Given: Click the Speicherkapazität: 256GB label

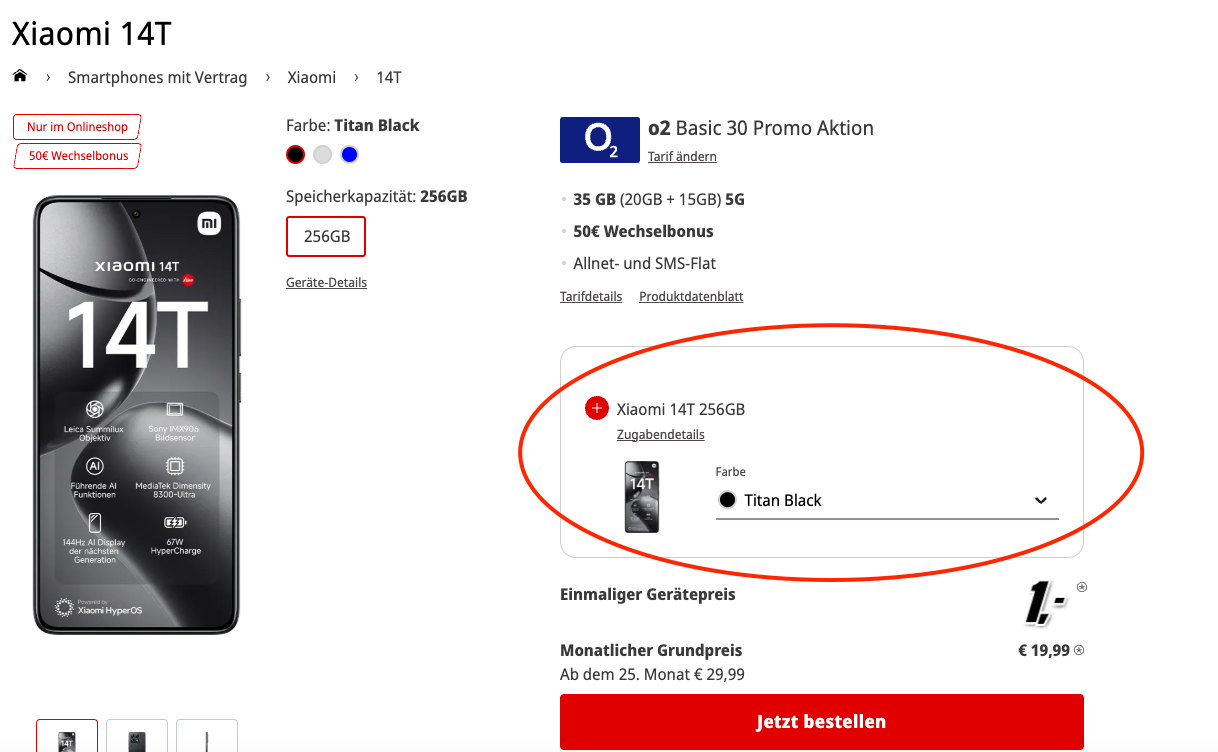Looking at the screenshot, I should pos(377,197).
